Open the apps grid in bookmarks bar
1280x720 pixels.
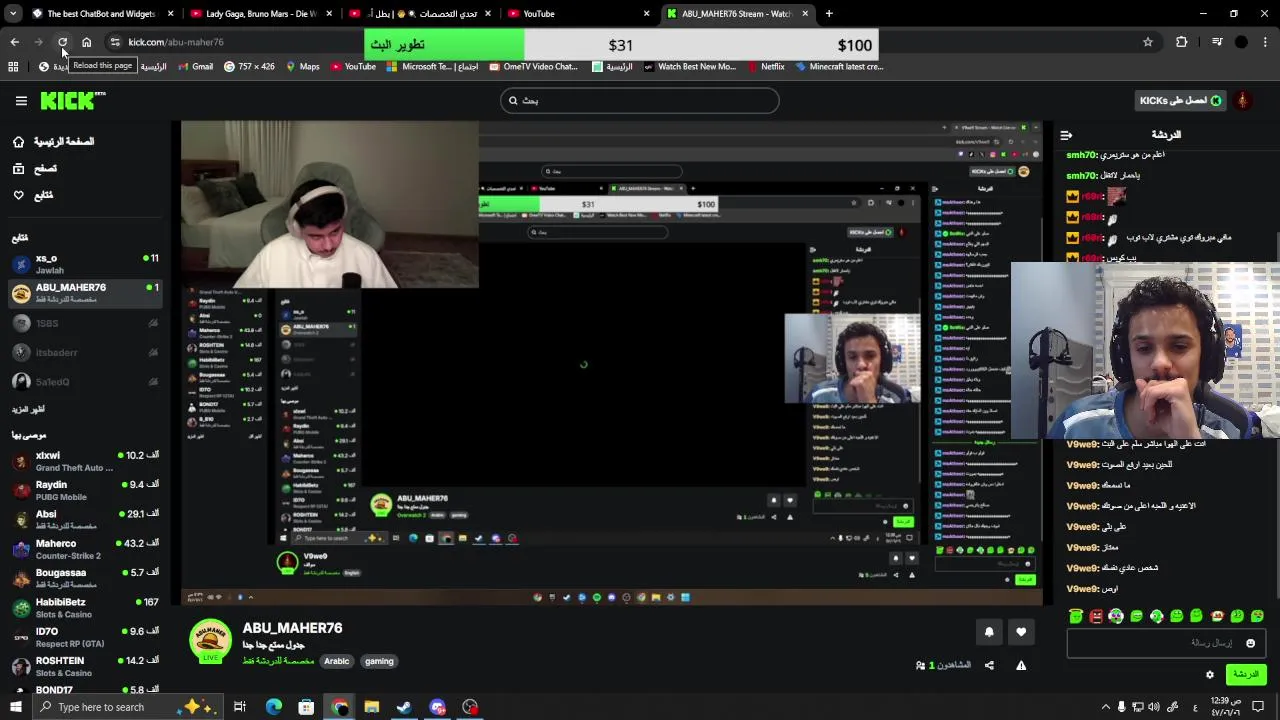13,67
